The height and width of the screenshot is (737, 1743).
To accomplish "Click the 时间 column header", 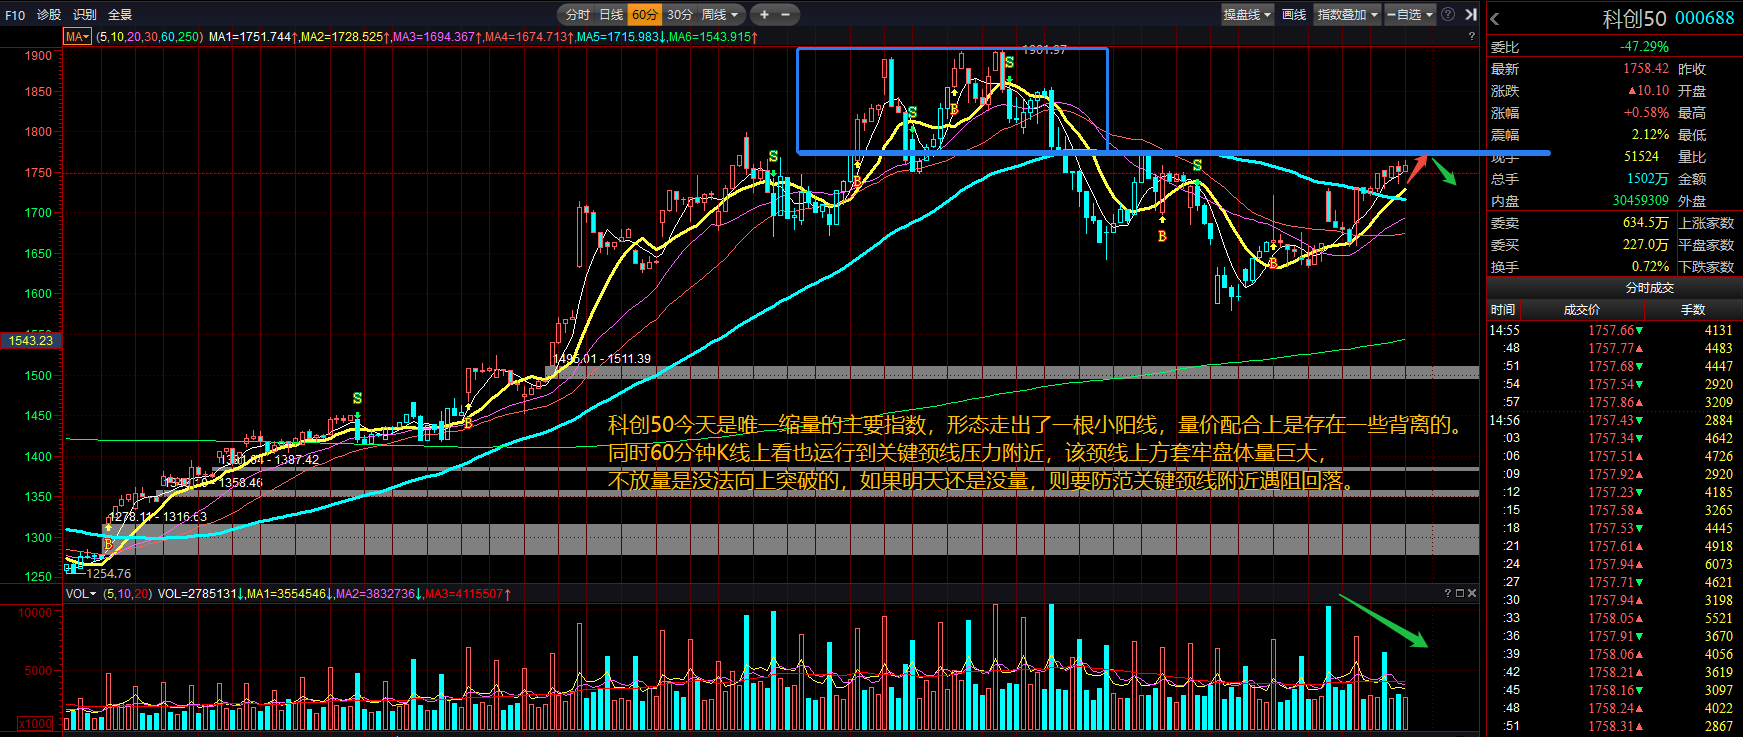I will [x=1503, y=310].
